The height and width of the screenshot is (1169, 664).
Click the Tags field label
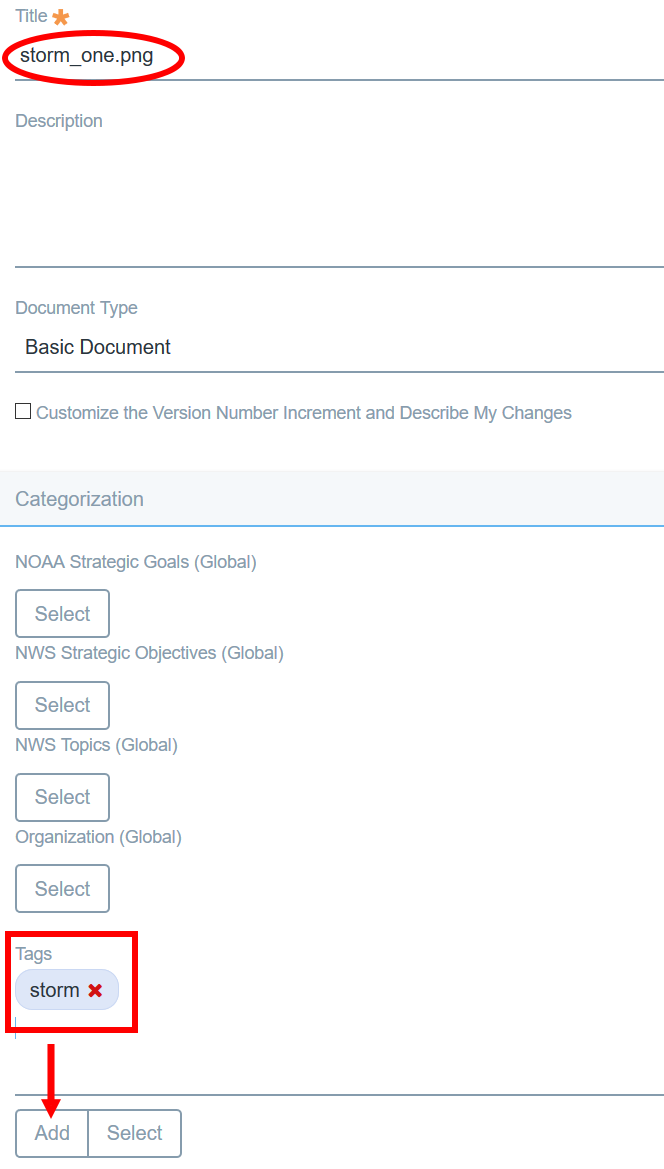[34, 954]
